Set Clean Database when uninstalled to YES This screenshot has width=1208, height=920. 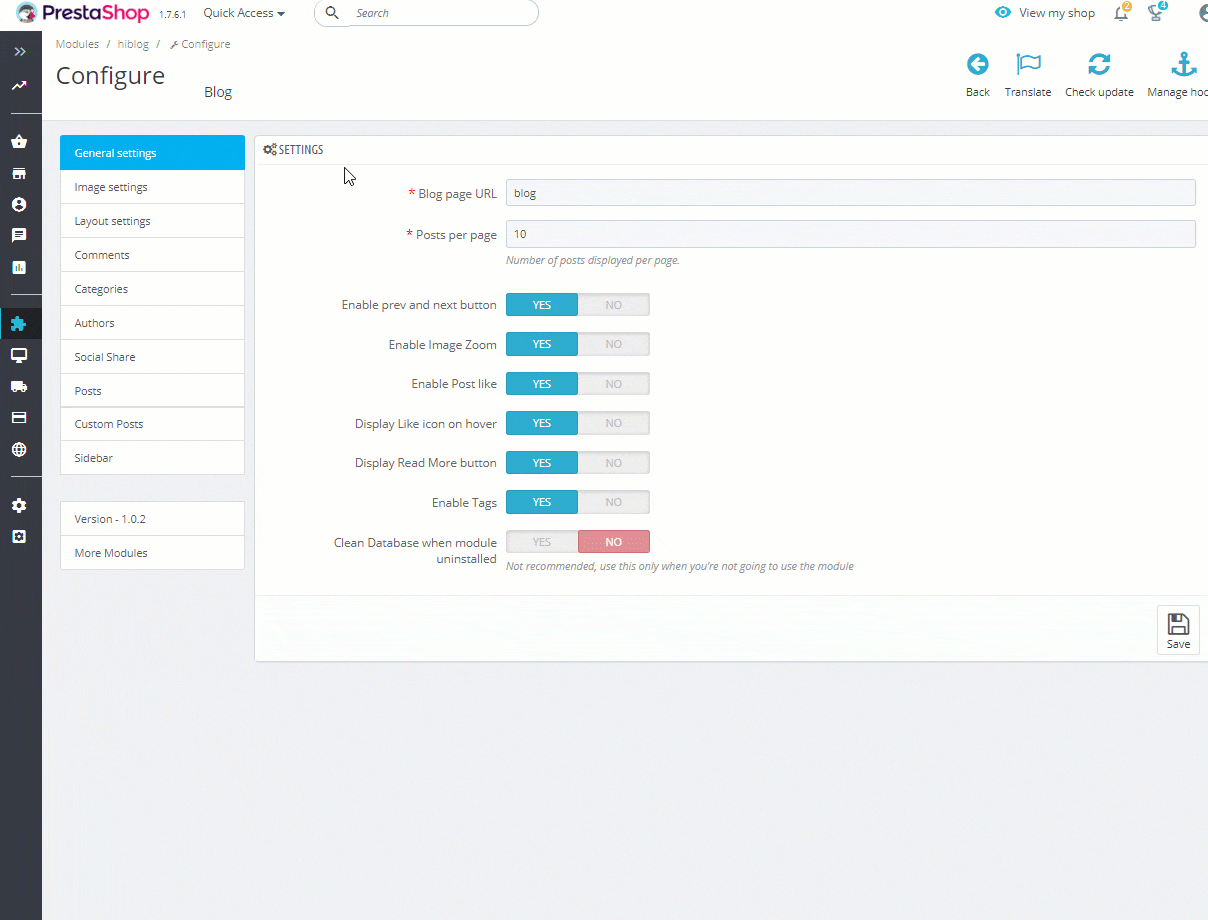[542, 542]
